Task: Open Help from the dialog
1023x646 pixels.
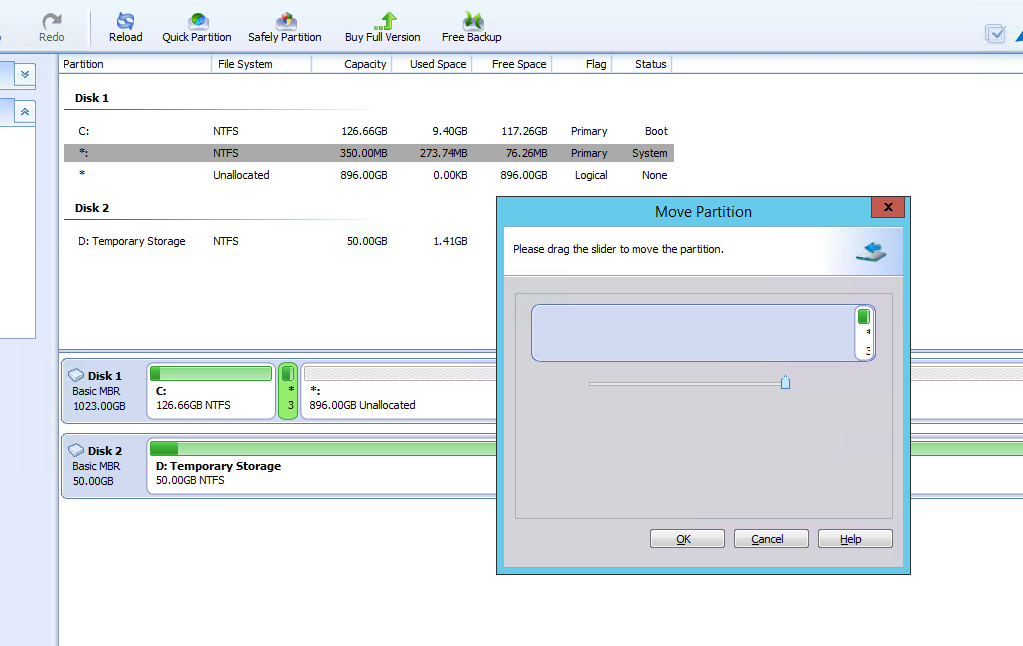Action: tap(855, 538)
